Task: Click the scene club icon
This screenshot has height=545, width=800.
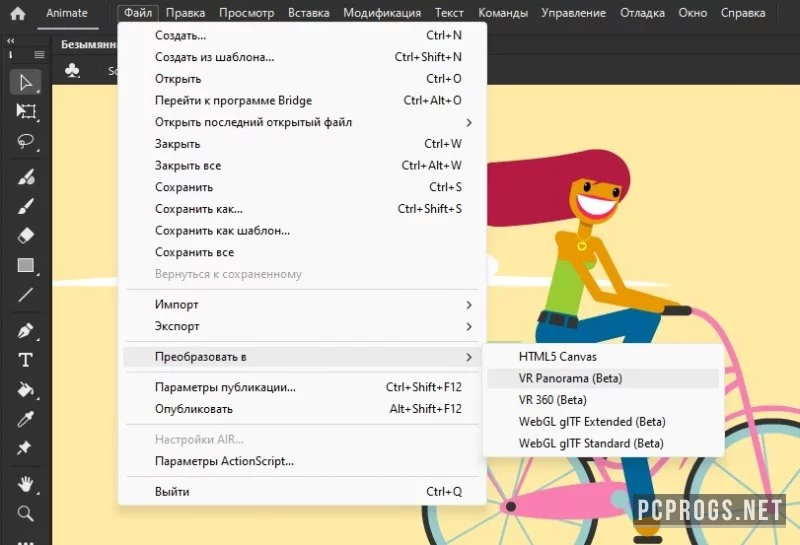Action: [x=72, y=70]
